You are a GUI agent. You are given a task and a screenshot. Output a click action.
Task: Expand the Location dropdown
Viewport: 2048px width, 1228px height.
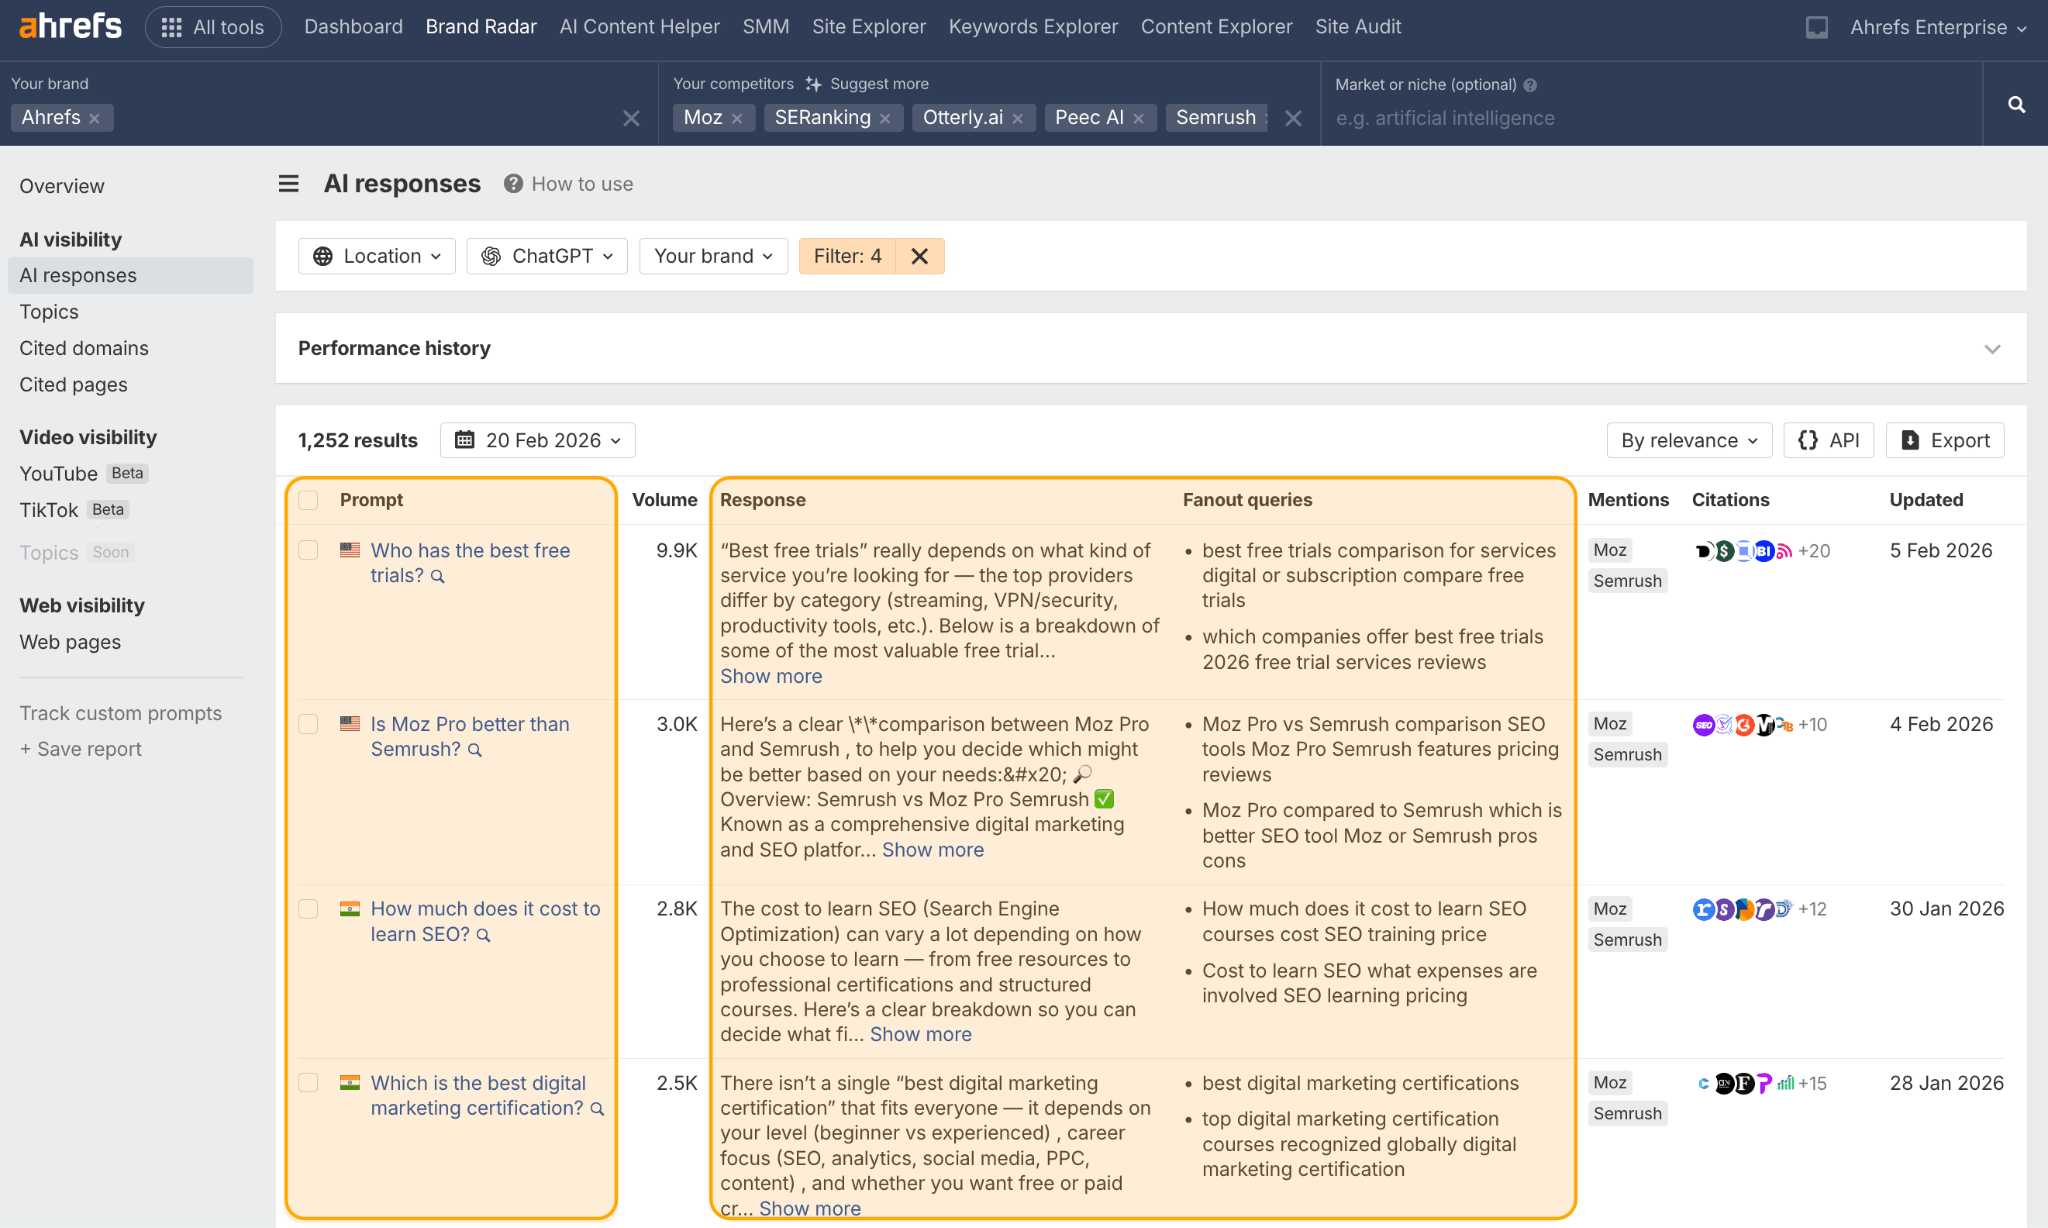point(376,256)
